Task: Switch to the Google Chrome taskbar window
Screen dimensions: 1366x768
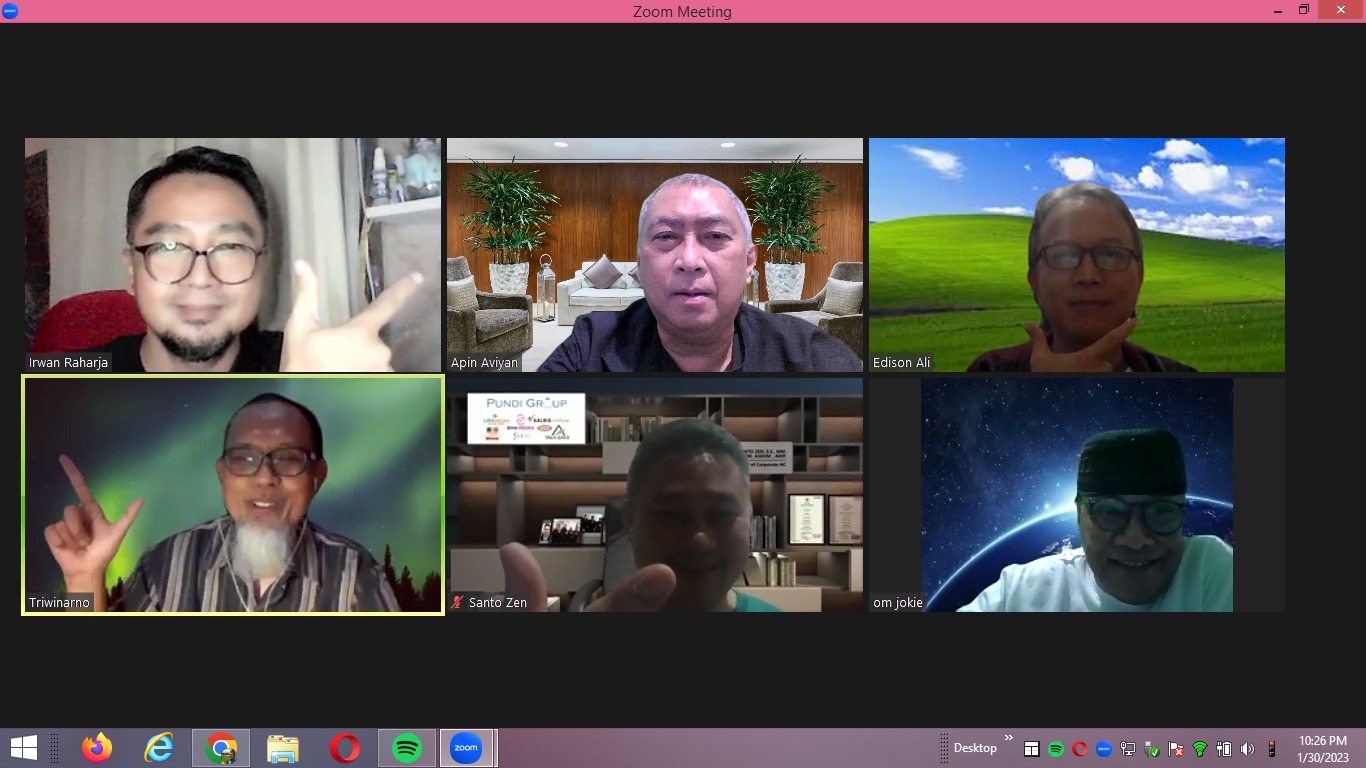Action: click(221, 748)
